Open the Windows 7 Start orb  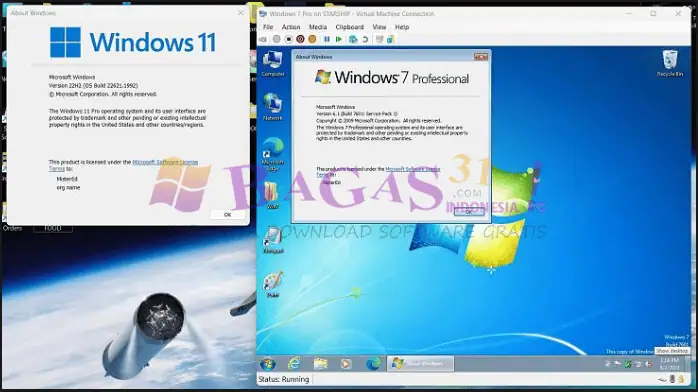[268, 364]
